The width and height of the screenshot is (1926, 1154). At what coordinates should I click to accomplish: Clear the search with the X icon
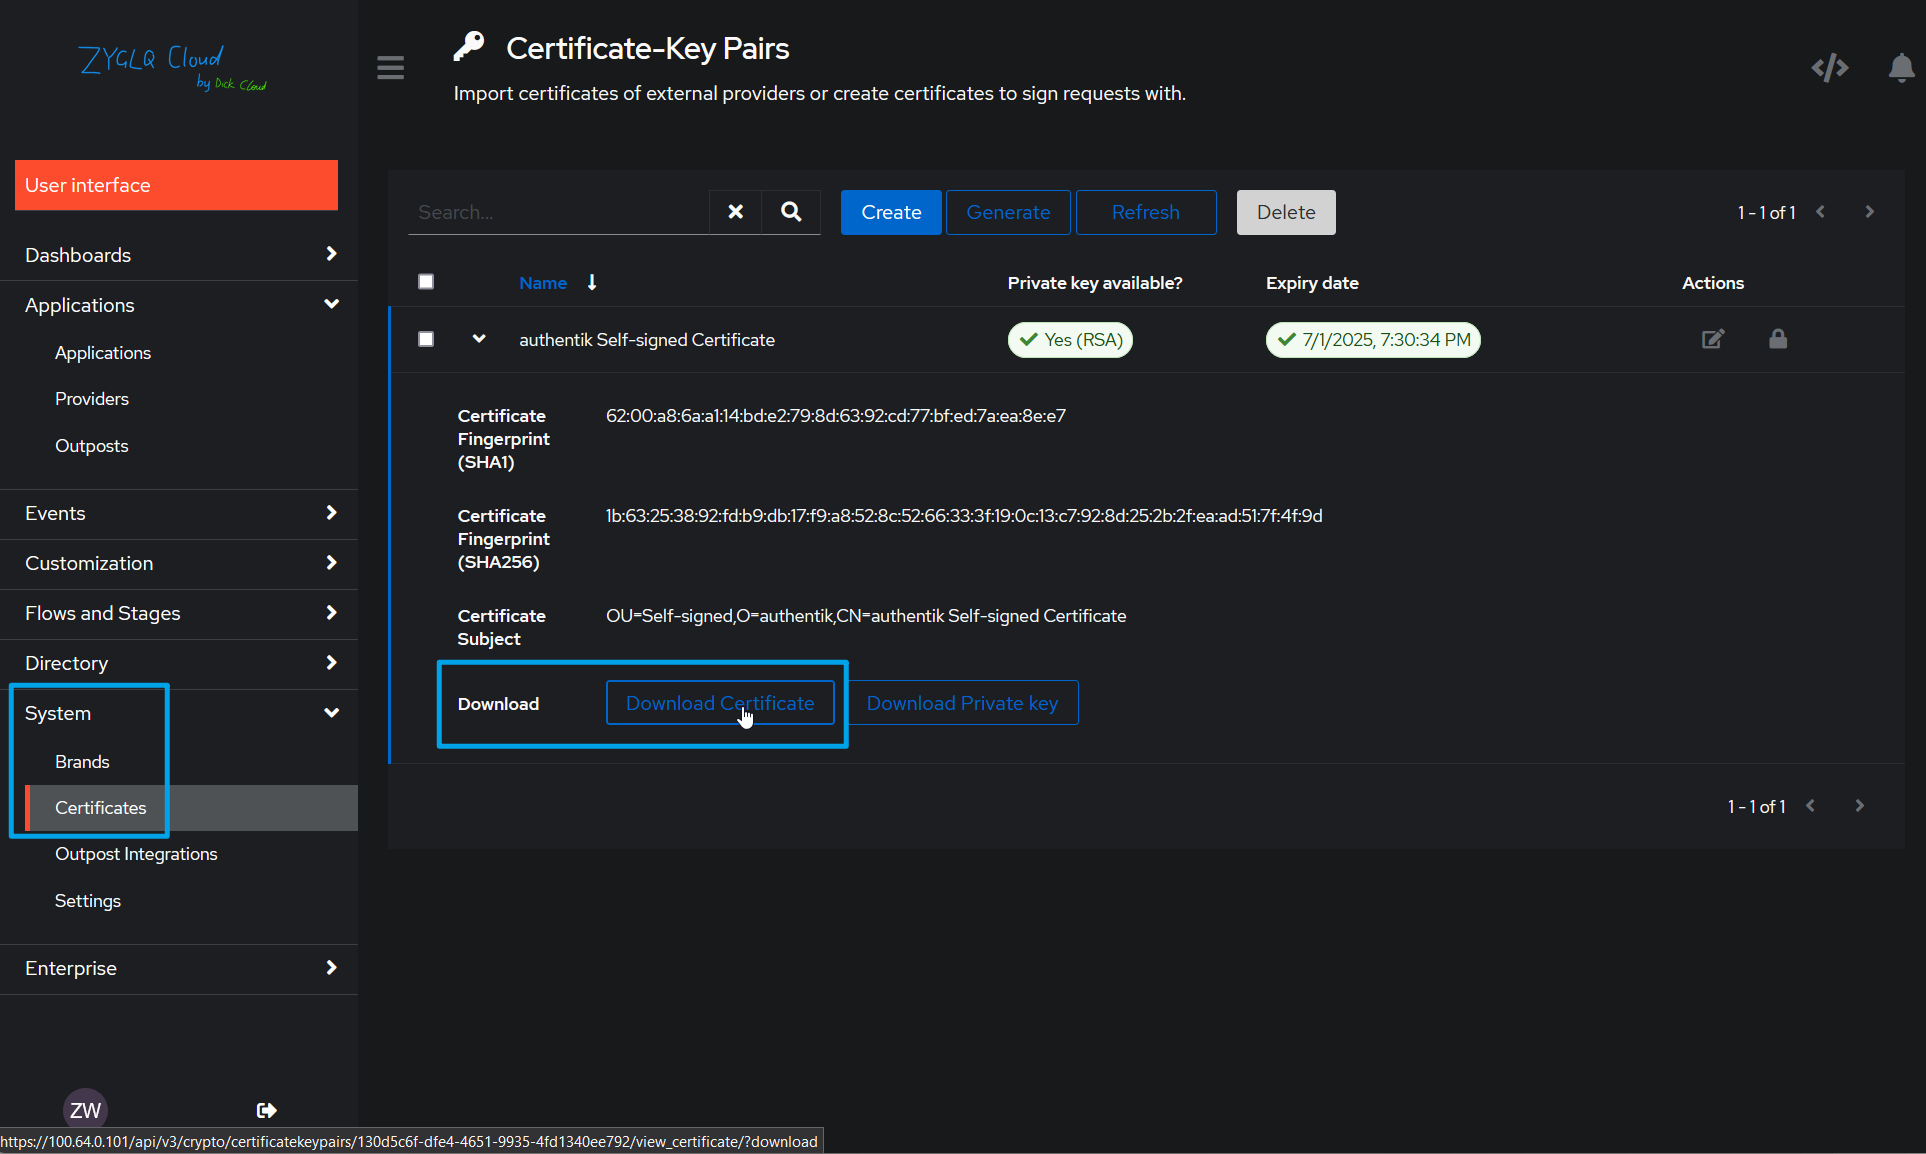point(735,212)
